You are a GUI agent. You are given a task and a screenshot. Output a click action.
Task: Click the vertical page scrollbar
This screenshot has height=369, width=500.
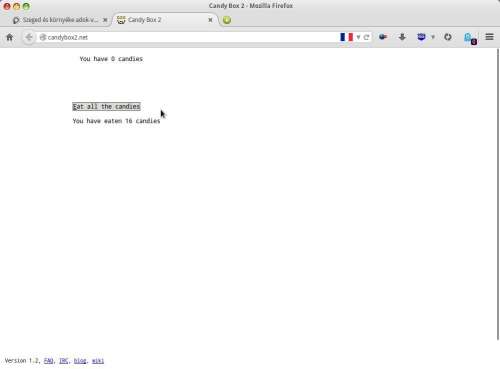pyautogui.click(x=498, y=193)
